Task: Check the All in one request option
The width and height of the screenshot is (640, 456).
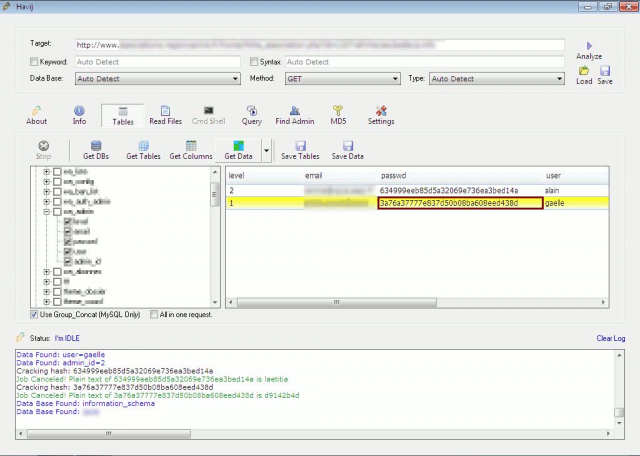Action: coord(154,314)
